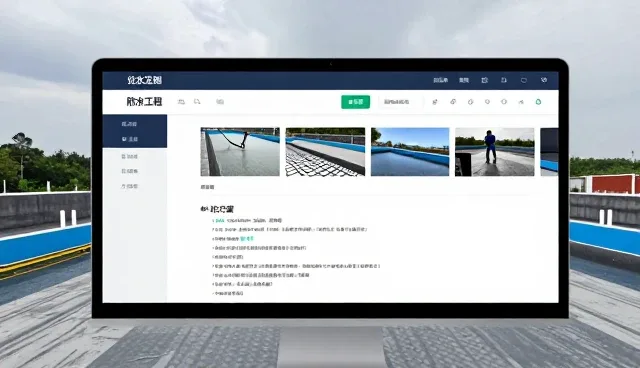Select the middle sidebar item below the navy block
This screenshot has height=368, width=640.
point(129,171)
